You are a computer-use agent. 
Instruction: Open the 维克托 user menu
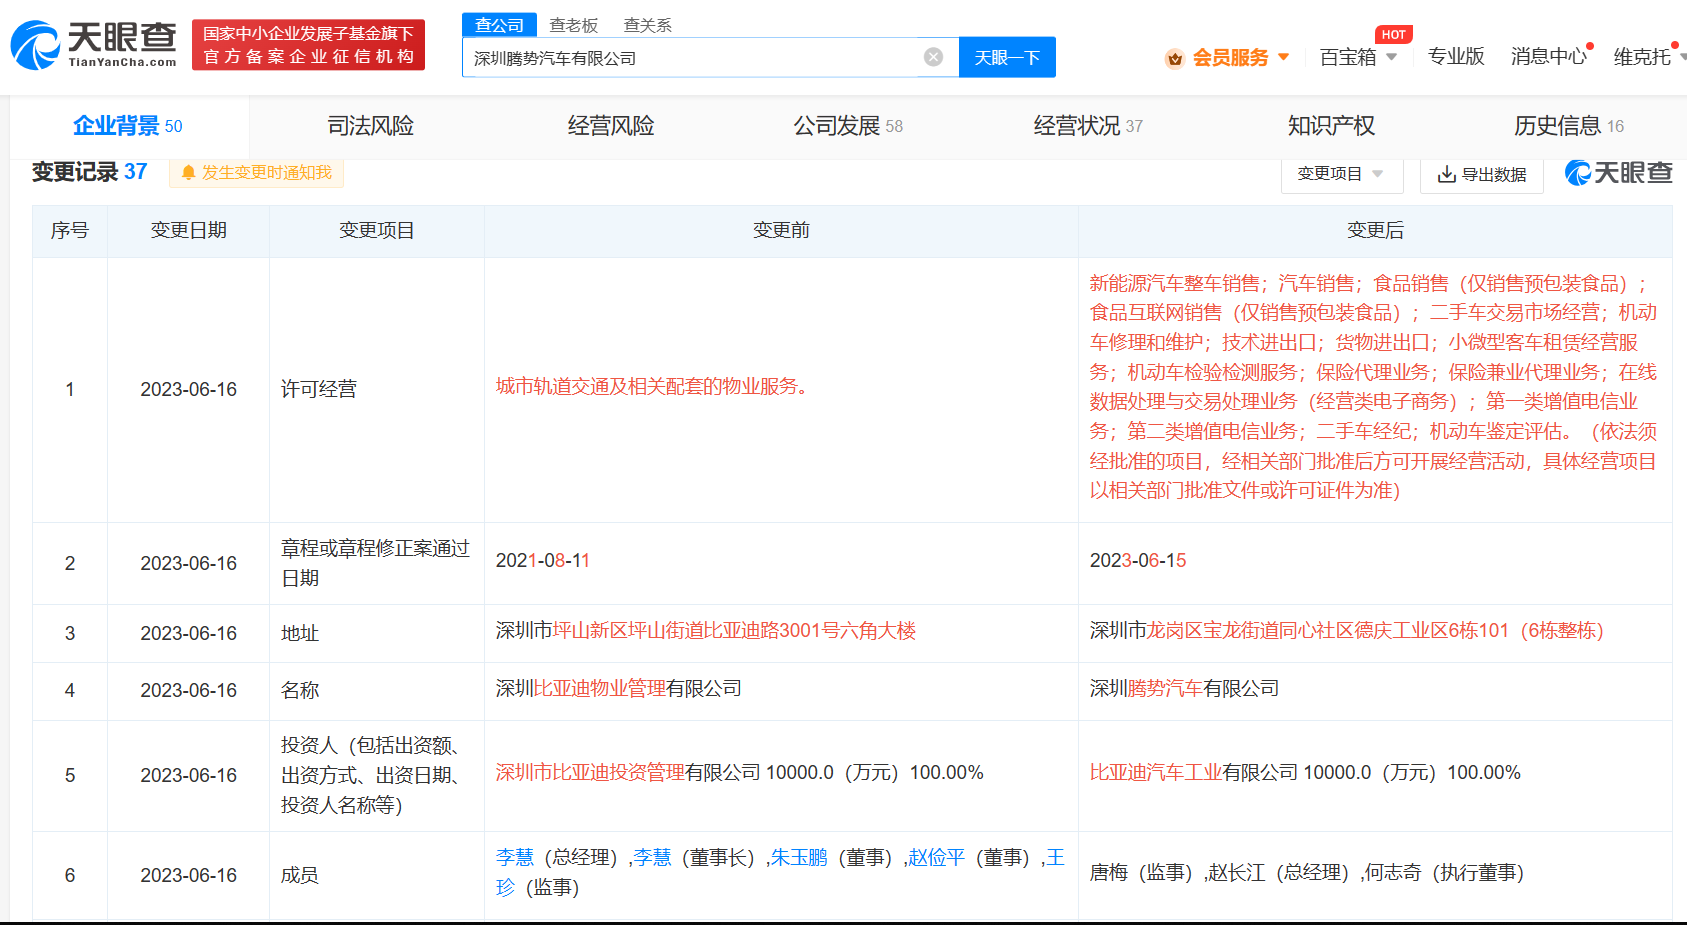click(1648, 57)
